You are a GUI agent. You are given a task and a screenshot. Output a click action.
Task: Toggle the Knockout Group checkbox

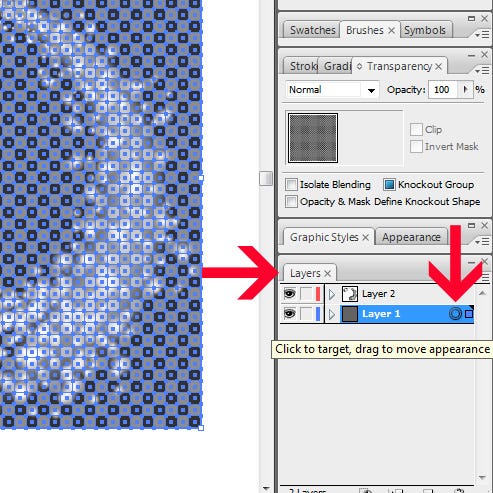coord(389,184)
